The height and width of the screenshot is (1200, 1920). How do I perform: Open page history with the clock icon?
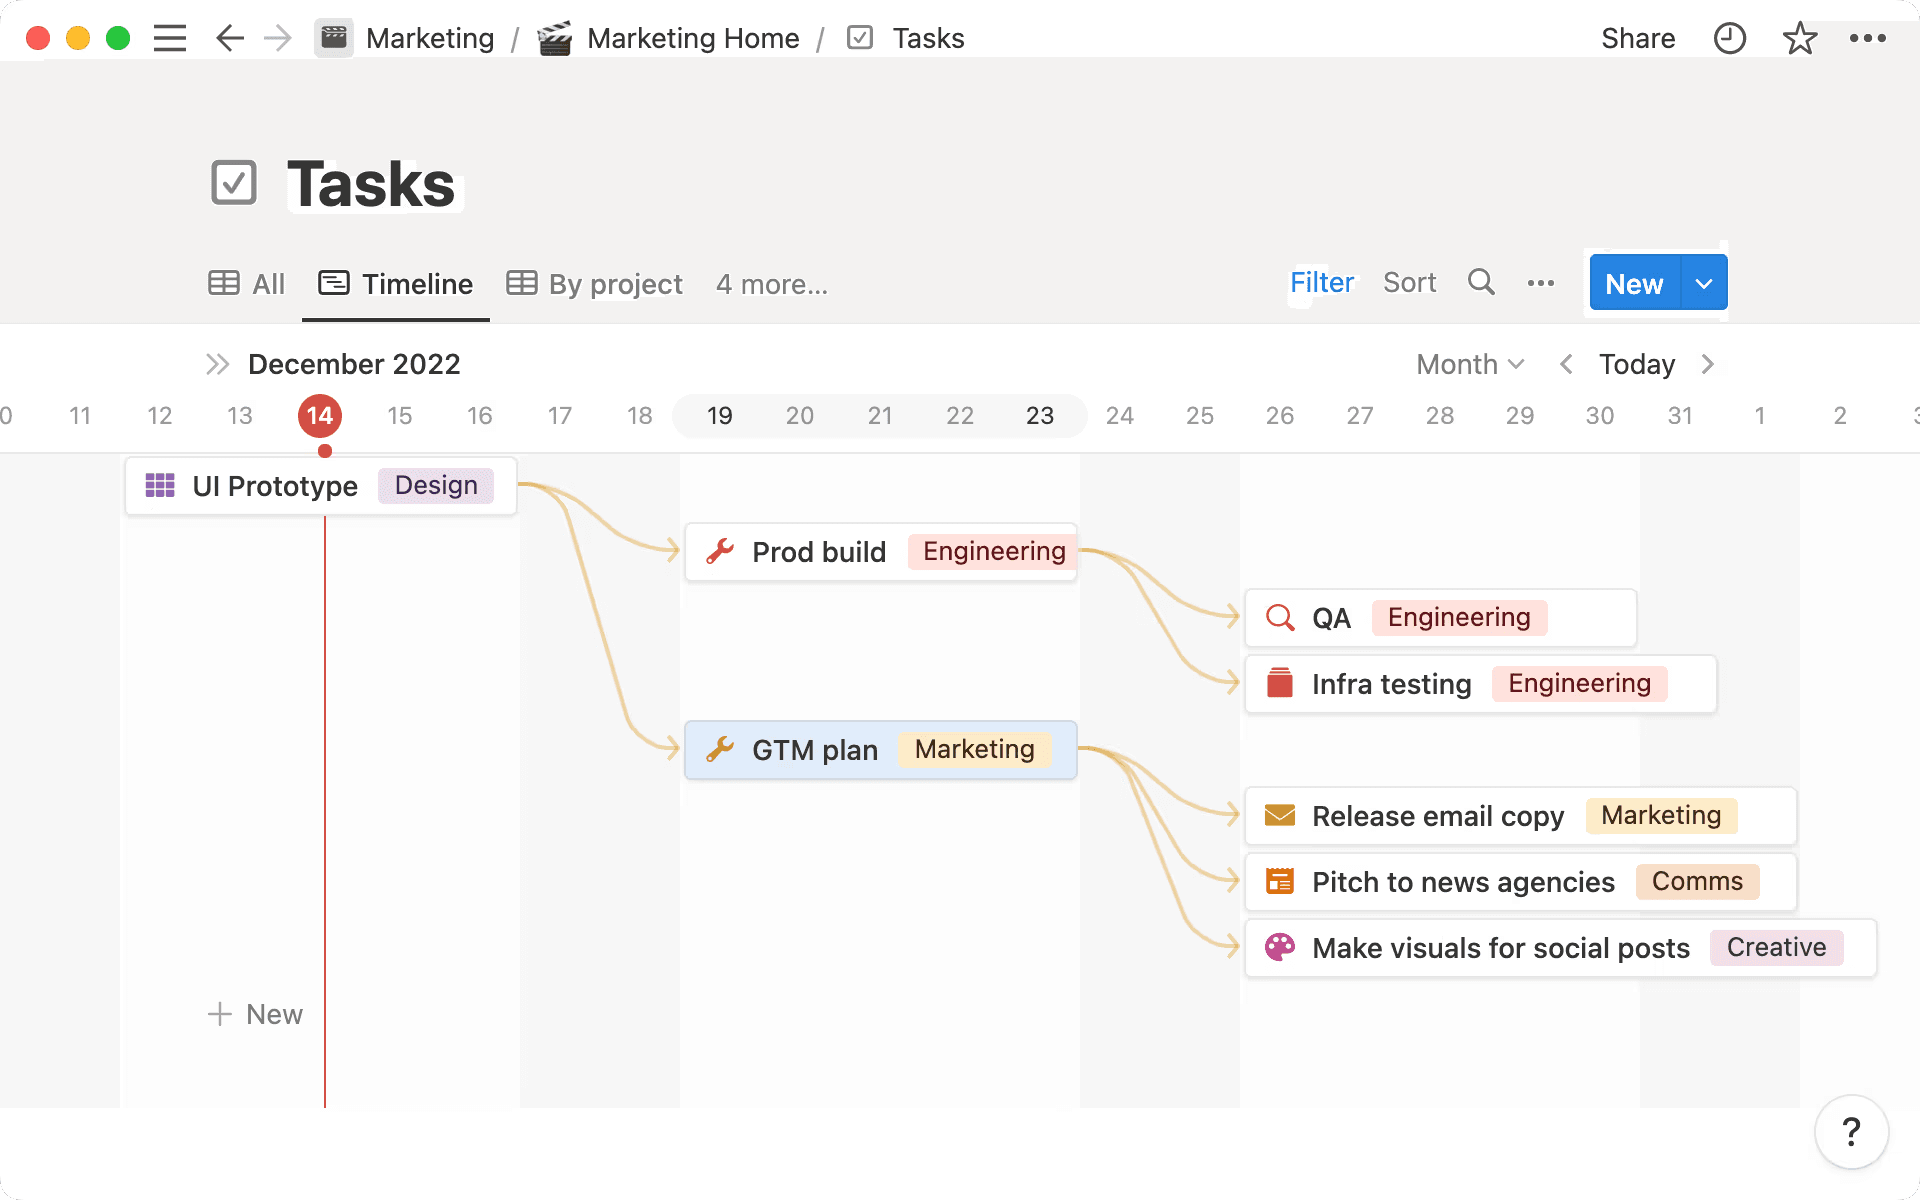point(1729,38)
